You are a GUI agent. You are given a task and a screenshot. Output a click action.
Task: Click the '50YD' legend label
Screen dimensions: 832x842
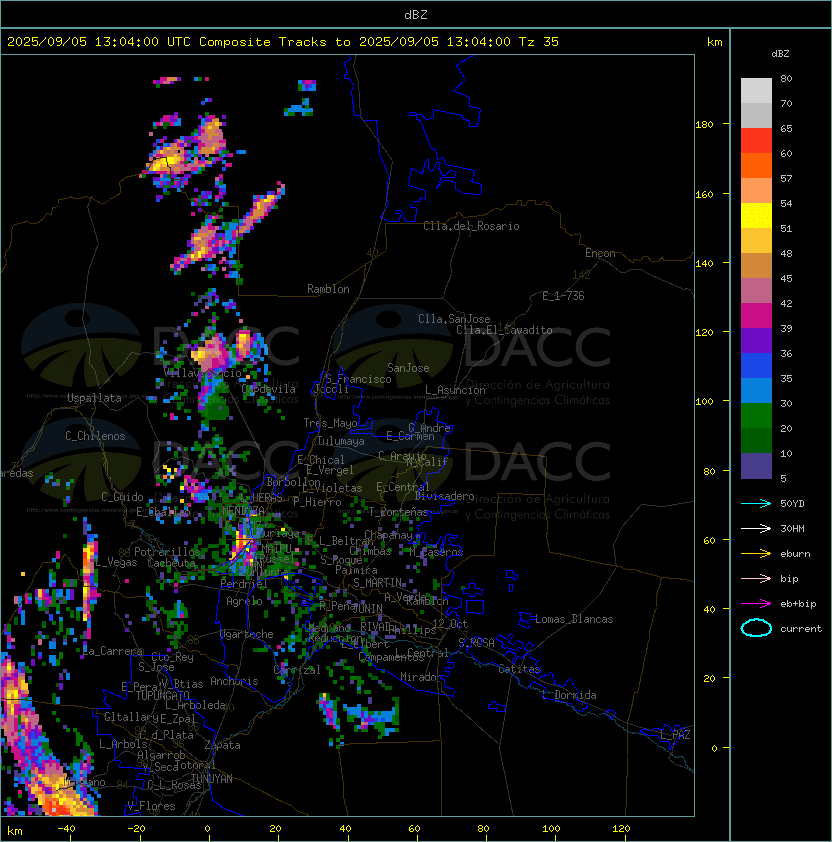[x=792, y=504]
